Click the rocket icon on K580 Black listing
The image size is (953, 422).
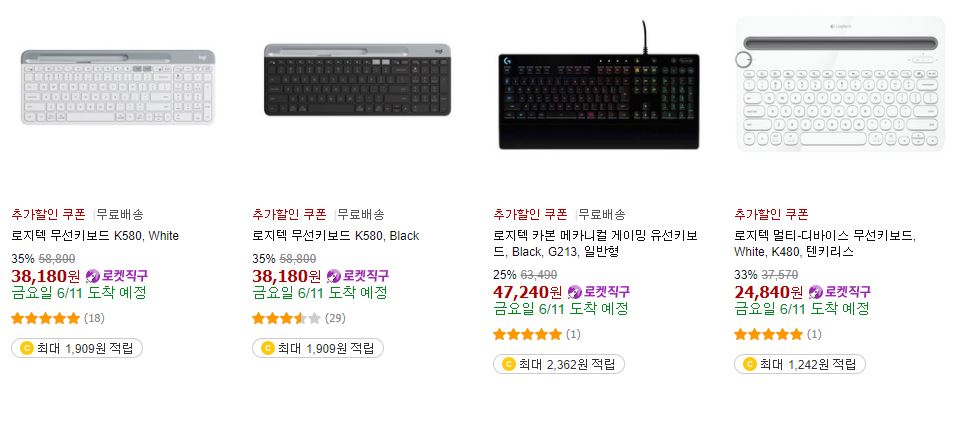(x=334, y=277)
